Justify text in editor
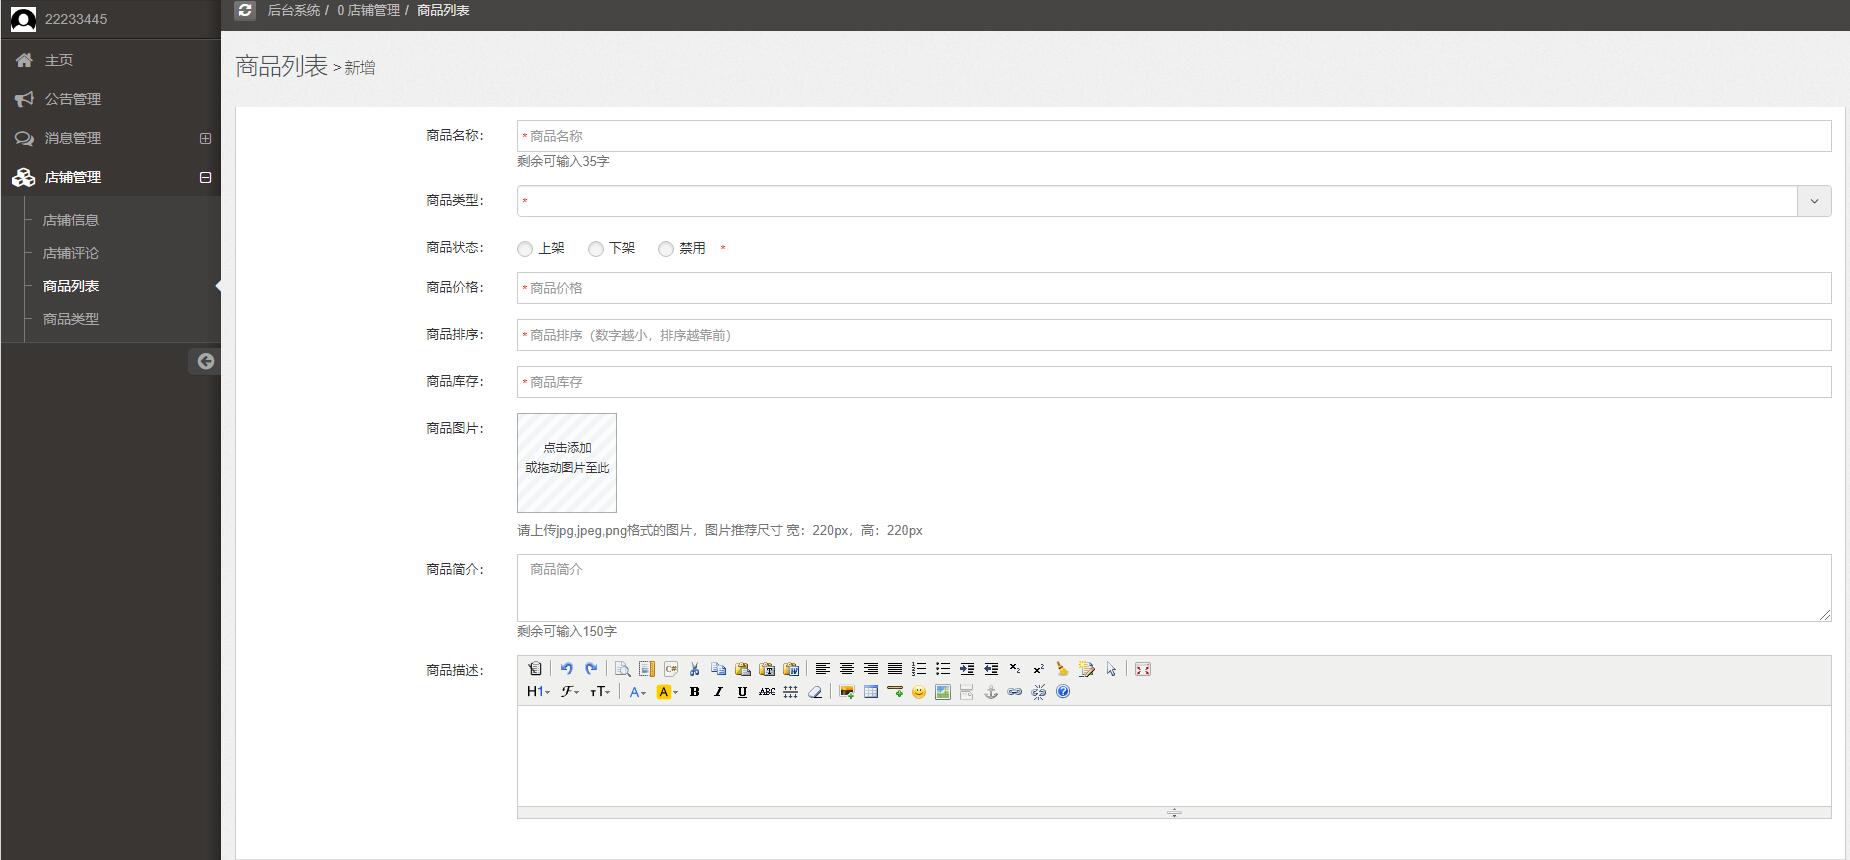Screen dimensions: 1850x860 [894, 669]
